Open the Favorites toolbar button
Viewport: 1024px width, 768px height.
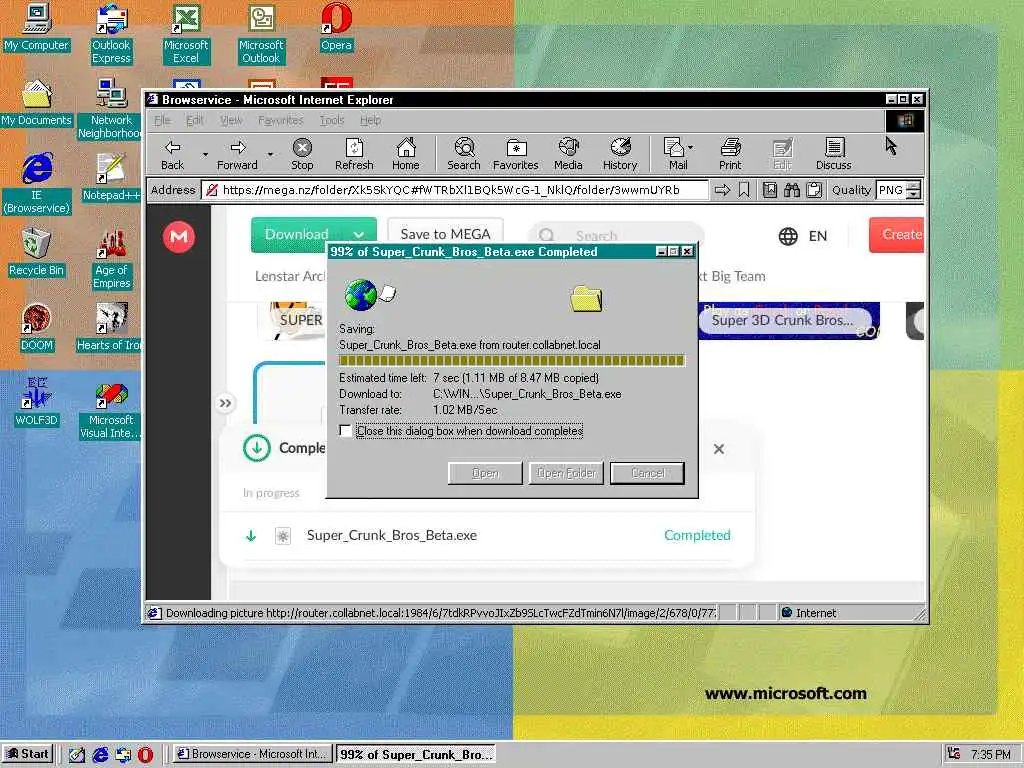515,155
